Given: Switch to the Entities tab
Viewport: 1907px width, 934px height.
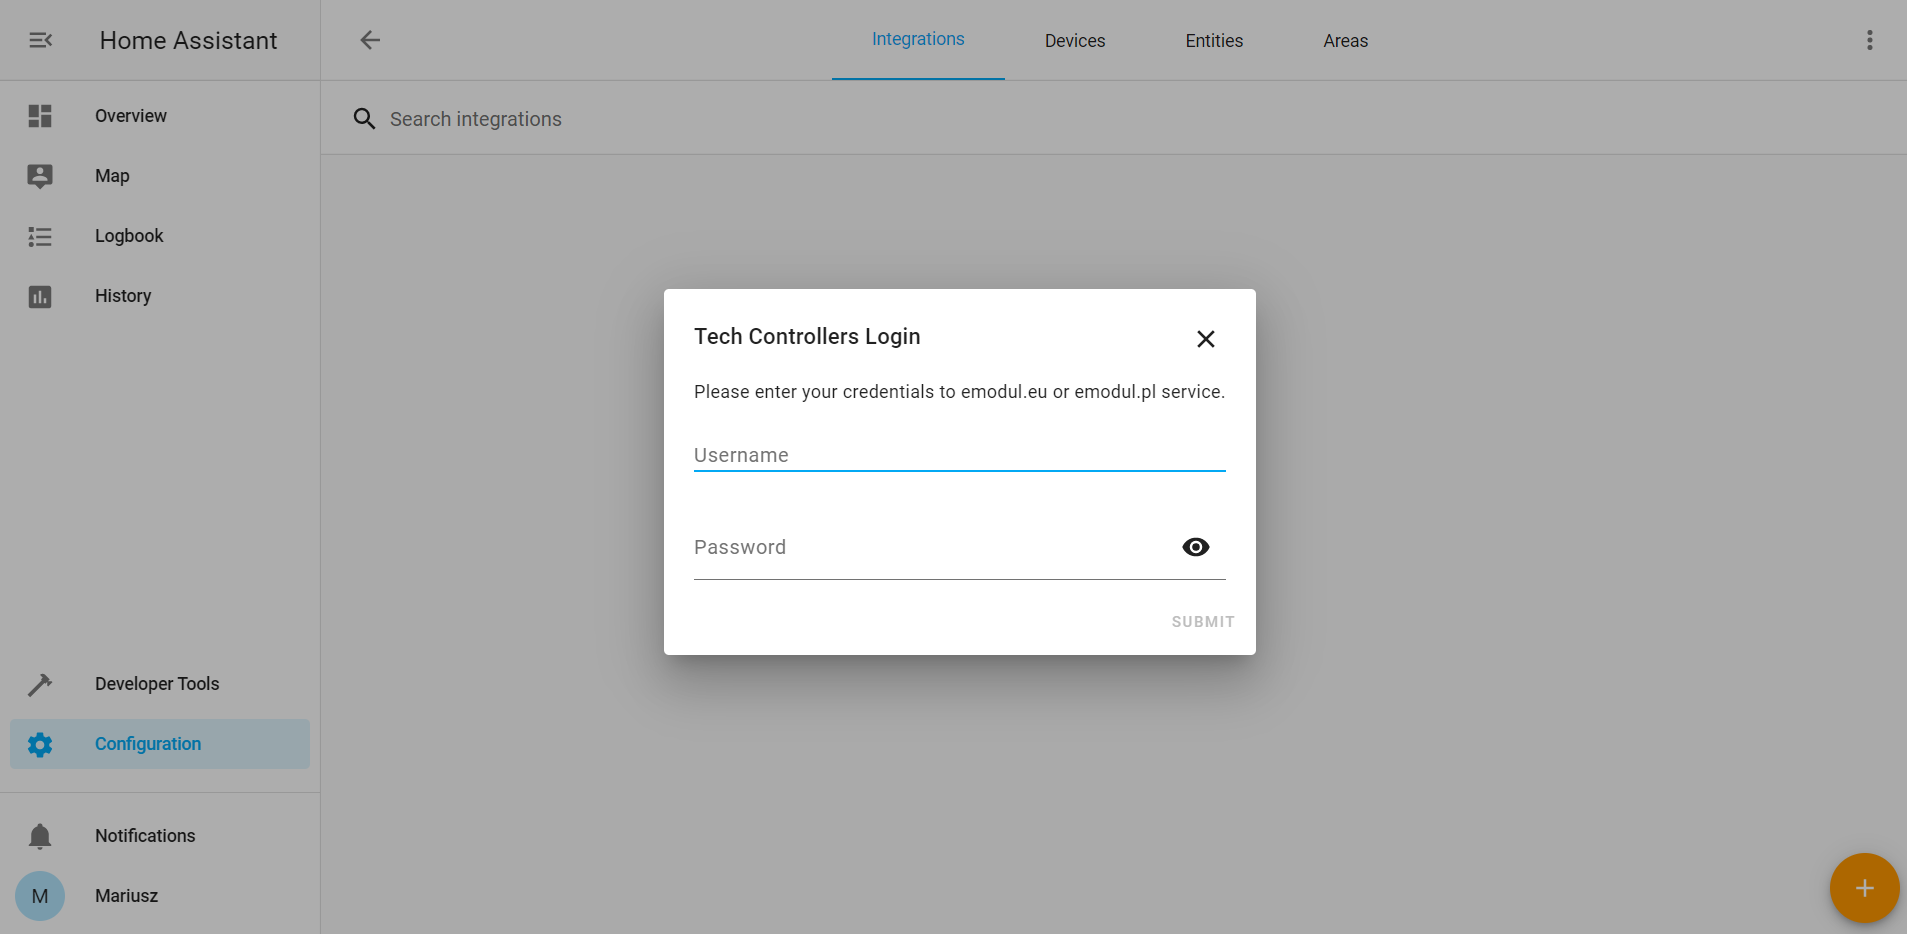Looking at the screenshot, I should (1214, 40).
